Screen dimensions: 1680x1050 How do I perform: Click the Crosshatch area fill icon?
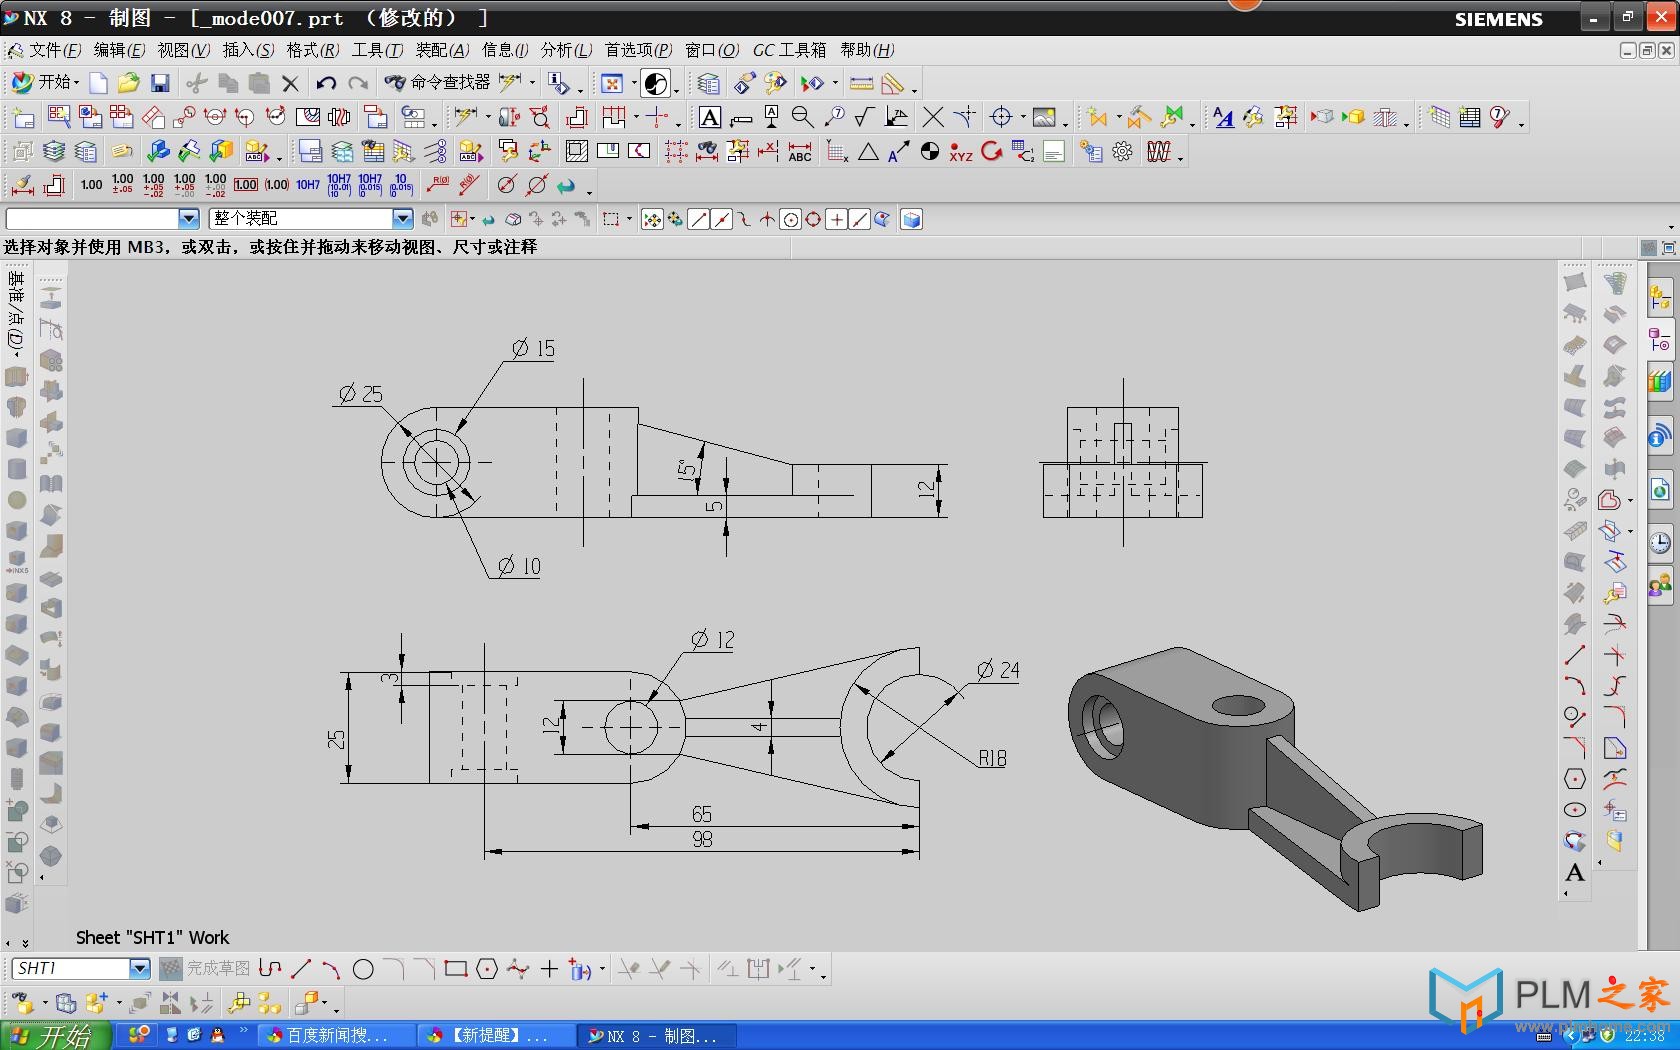coord(577,151)
